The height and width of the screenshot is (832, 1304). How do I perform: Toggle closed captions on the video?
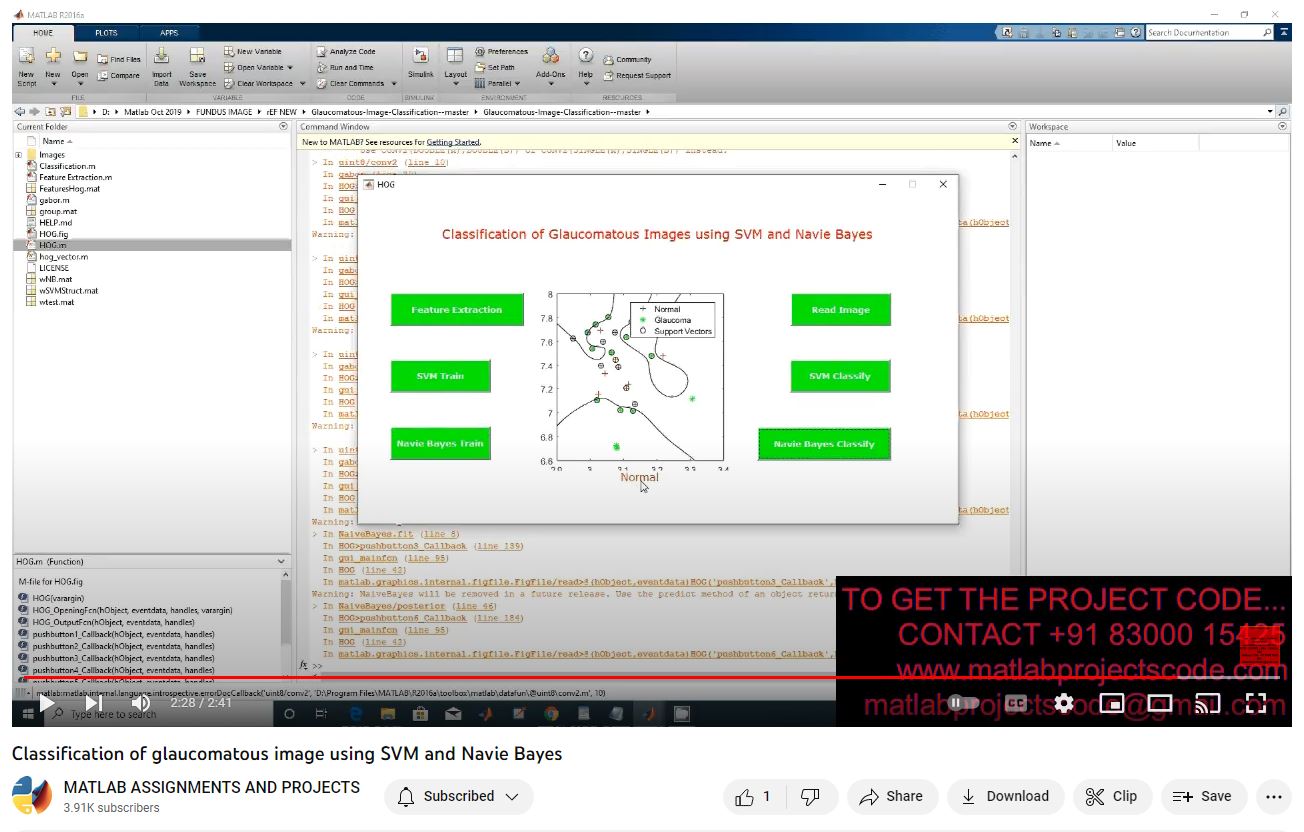(1016, 703)
